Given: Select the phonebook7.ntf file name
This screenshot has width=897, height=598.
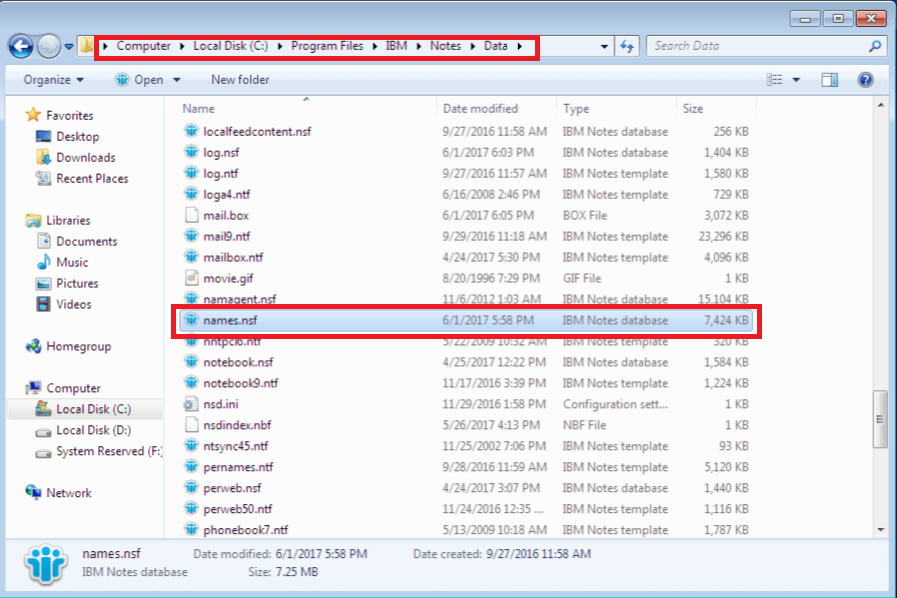Looking at the screenshot, I should [245, 530].
